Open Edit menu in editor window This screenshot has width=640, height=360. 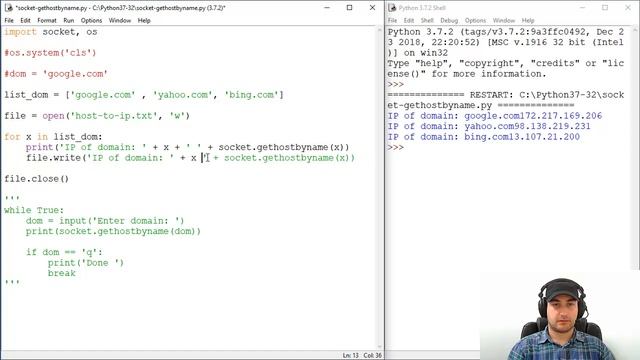point(25,20)
